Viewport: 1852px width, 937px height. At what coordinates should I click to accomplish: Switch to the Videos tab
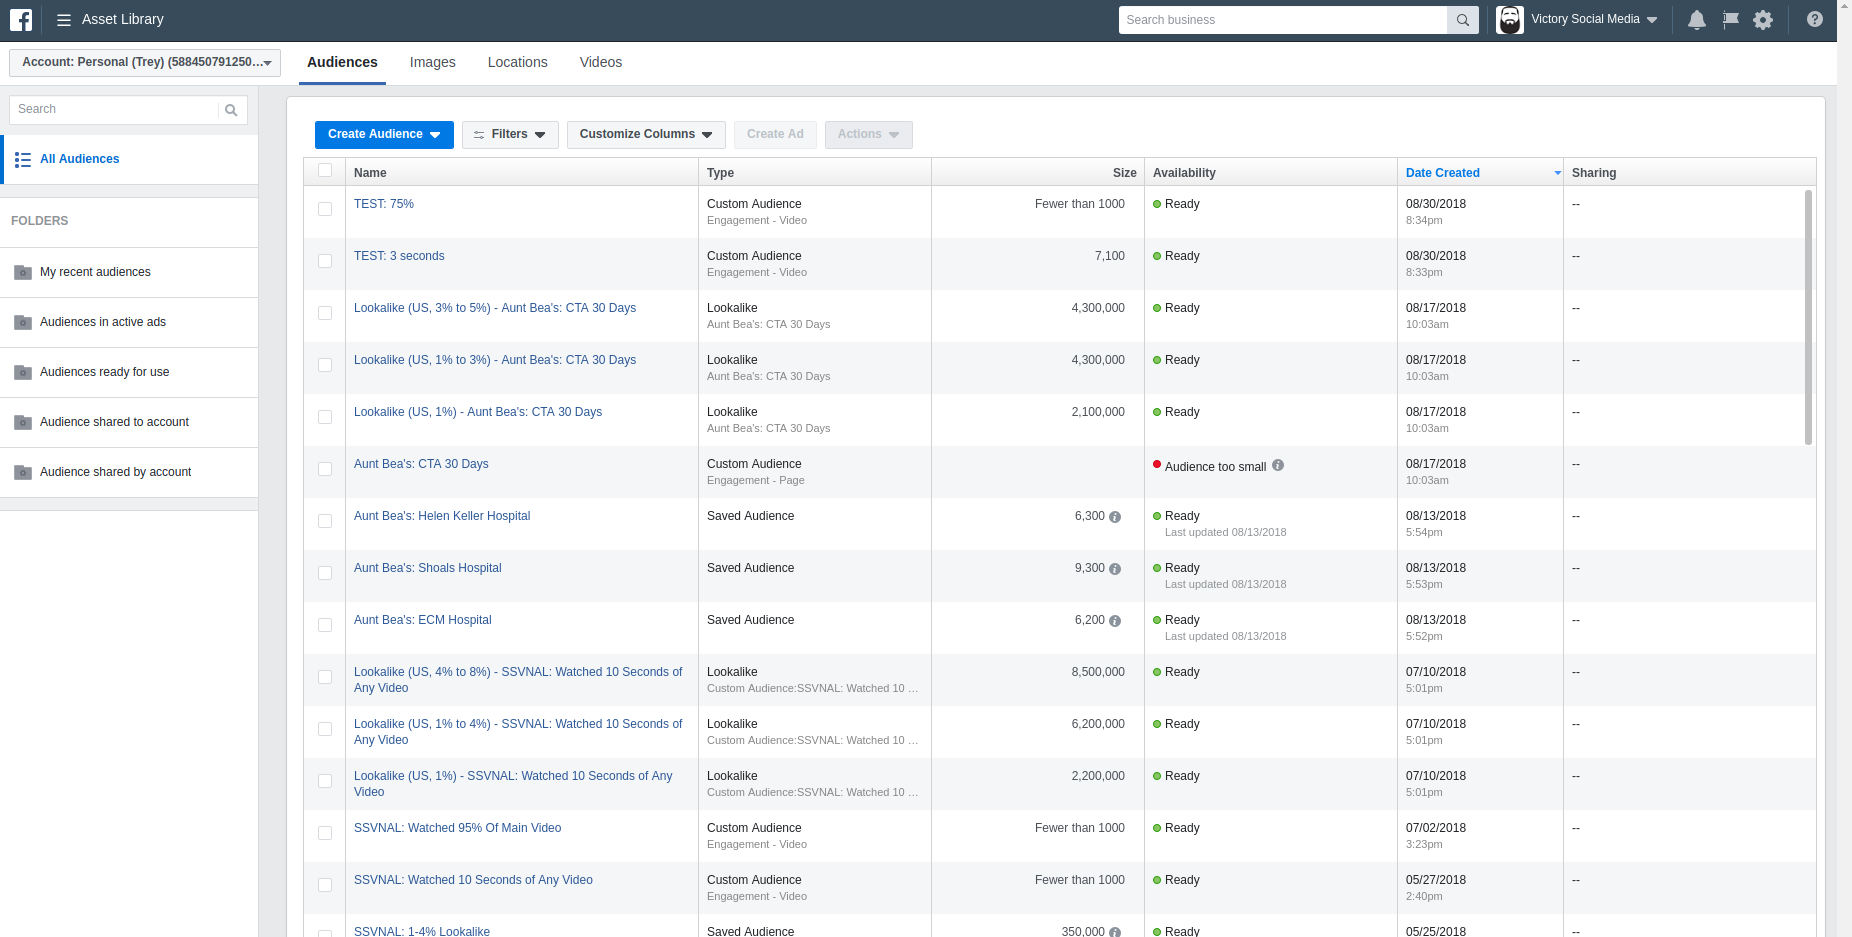pyautogui.click(x=600, y=62)
